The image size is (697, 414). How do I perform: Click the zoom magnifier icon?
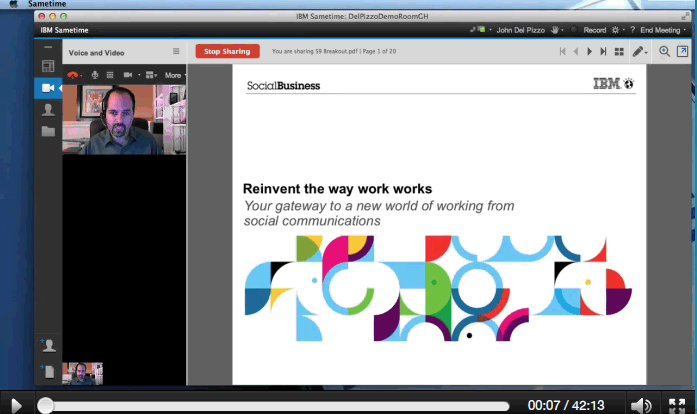click(665, 52)
